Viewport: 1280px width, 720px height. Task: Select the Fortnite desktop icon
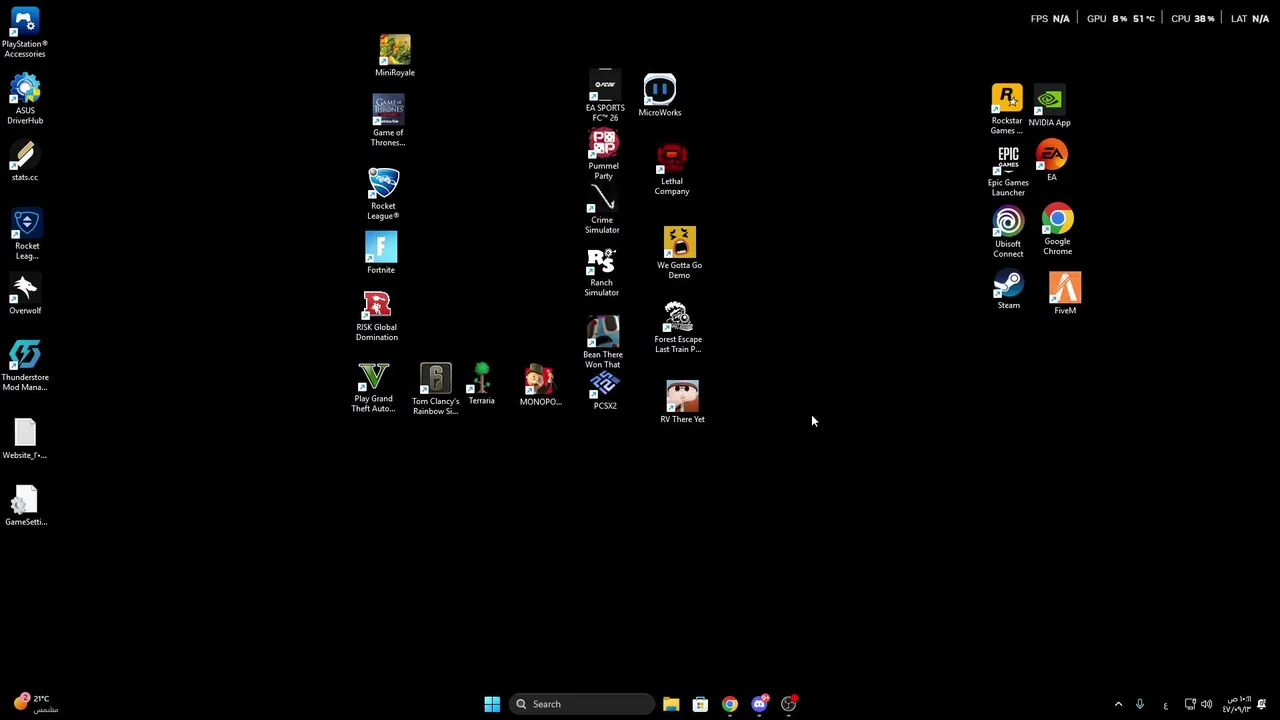click(381, 253)
